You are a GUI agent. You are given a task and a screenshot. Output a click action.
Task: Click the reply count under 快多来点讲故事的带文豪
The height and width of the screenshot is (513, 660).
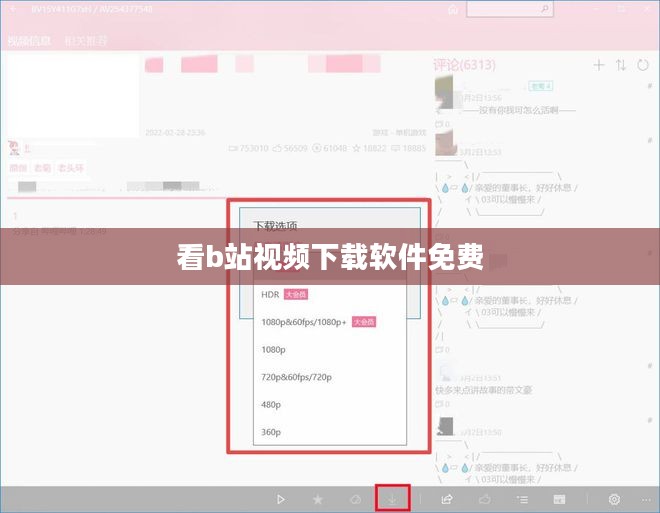442,404
